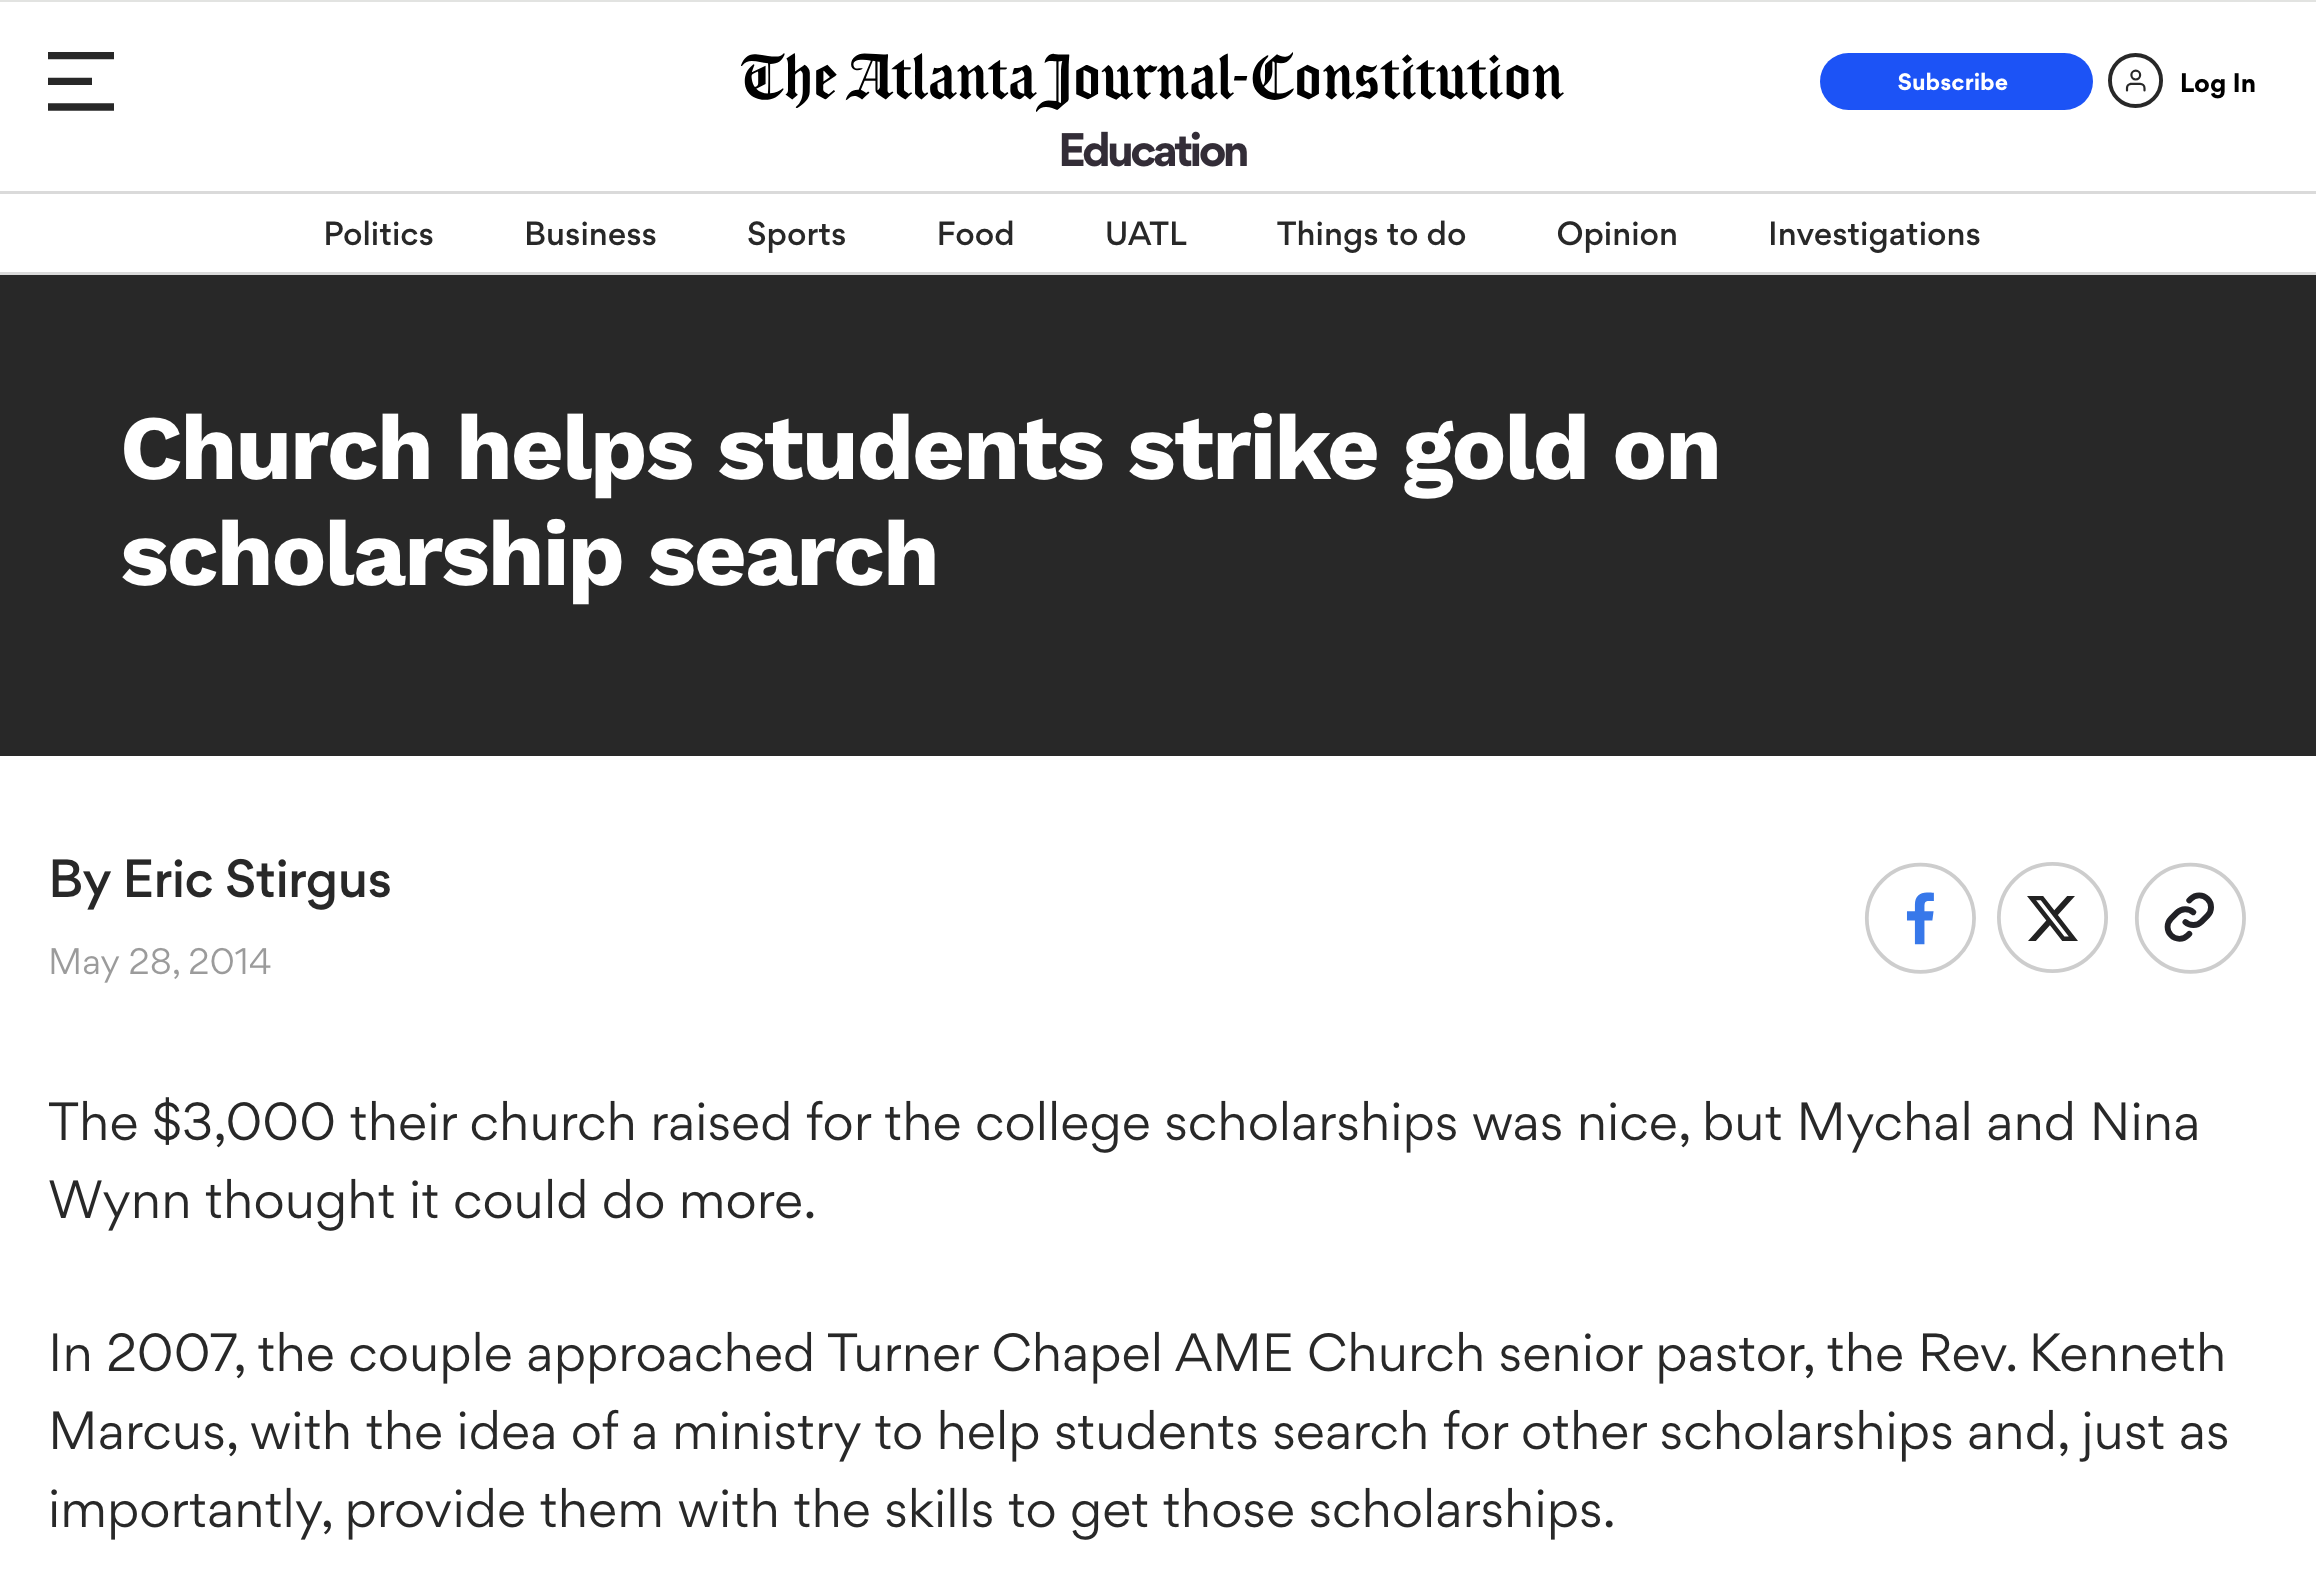Screen dimensions: 2316x1594
Task: Go to the Business section
Action: click(x=590, y=234)
